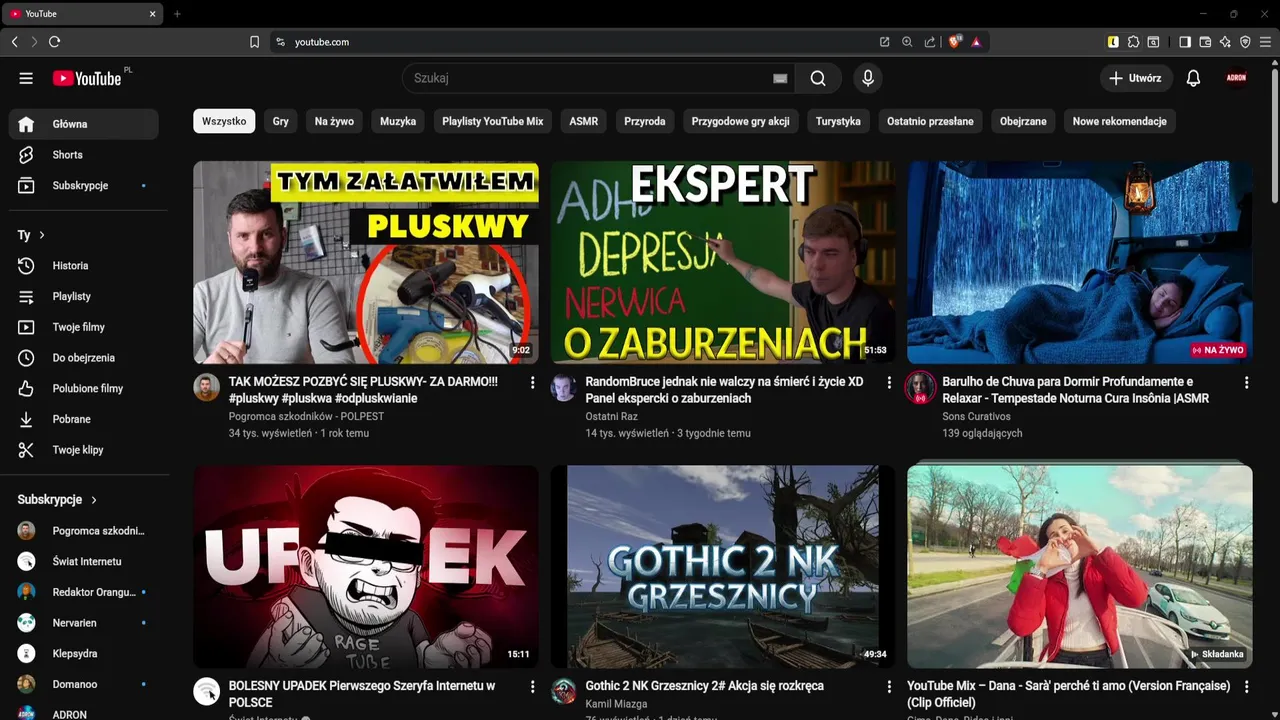Open Twoje klipy in sidebar
The image size is (1280, 720).
click(84, 450)
